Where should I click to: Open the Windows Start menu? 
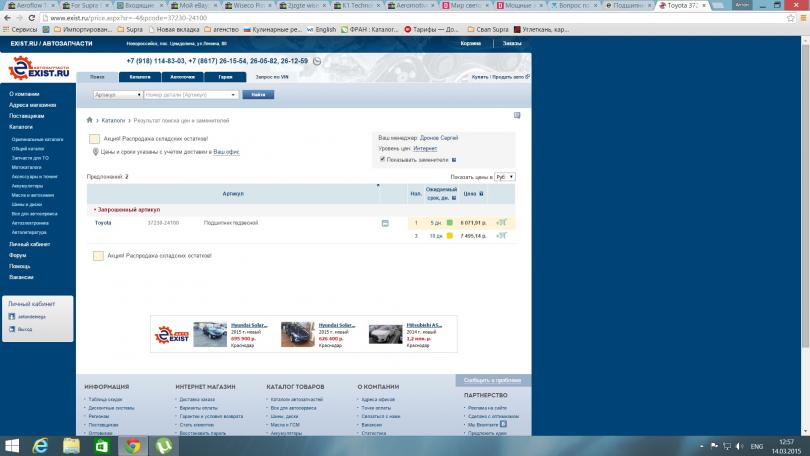11,446
